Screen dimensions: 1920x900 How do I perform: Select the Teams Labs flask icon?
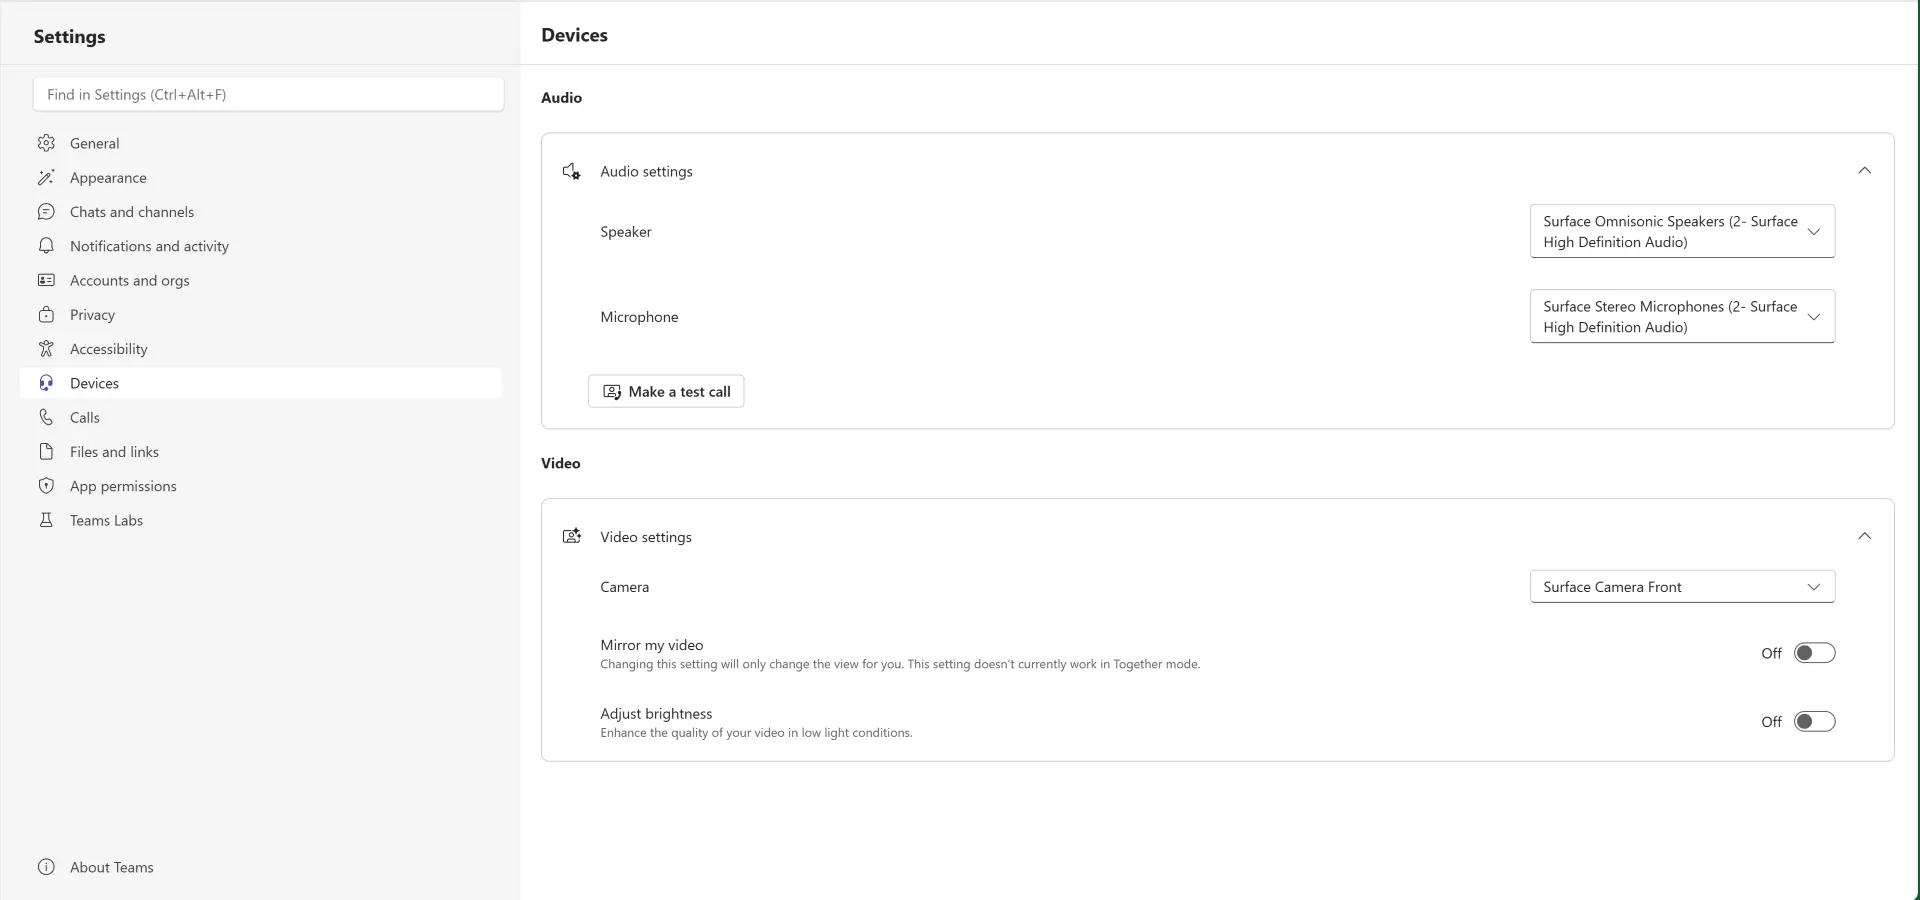tap(46, 520)
